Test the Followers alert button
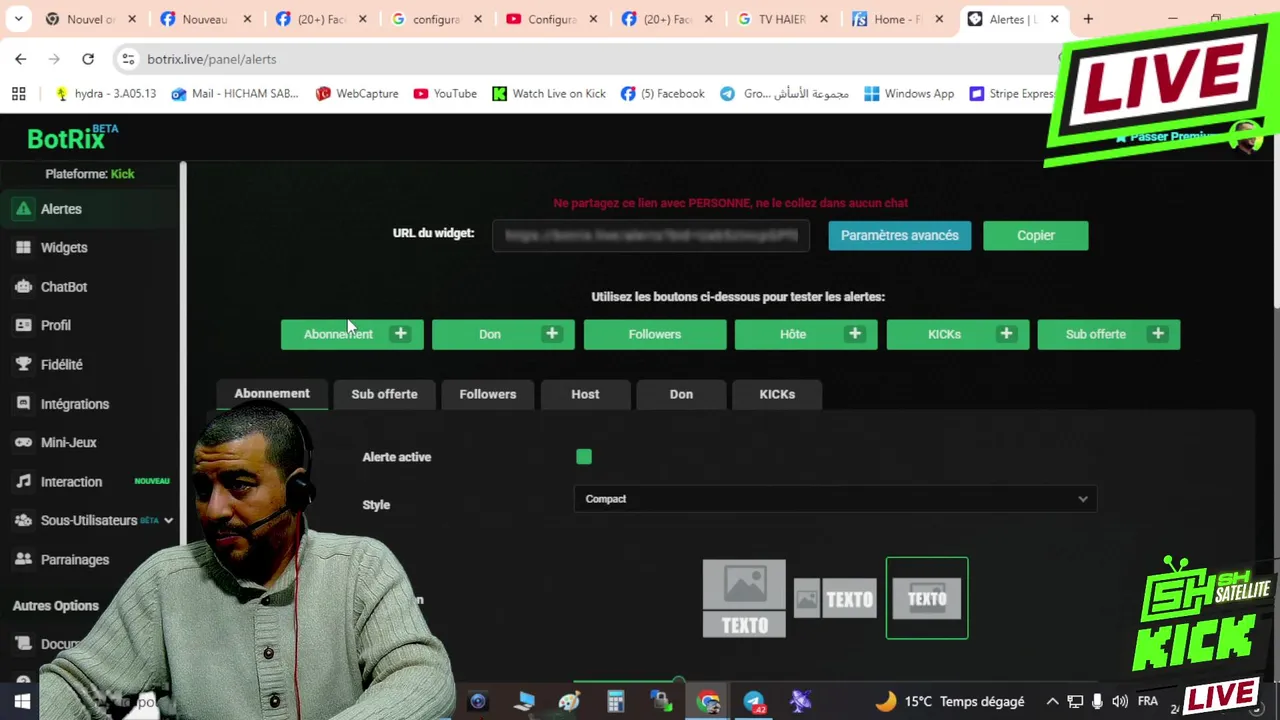 pos(655,334)
